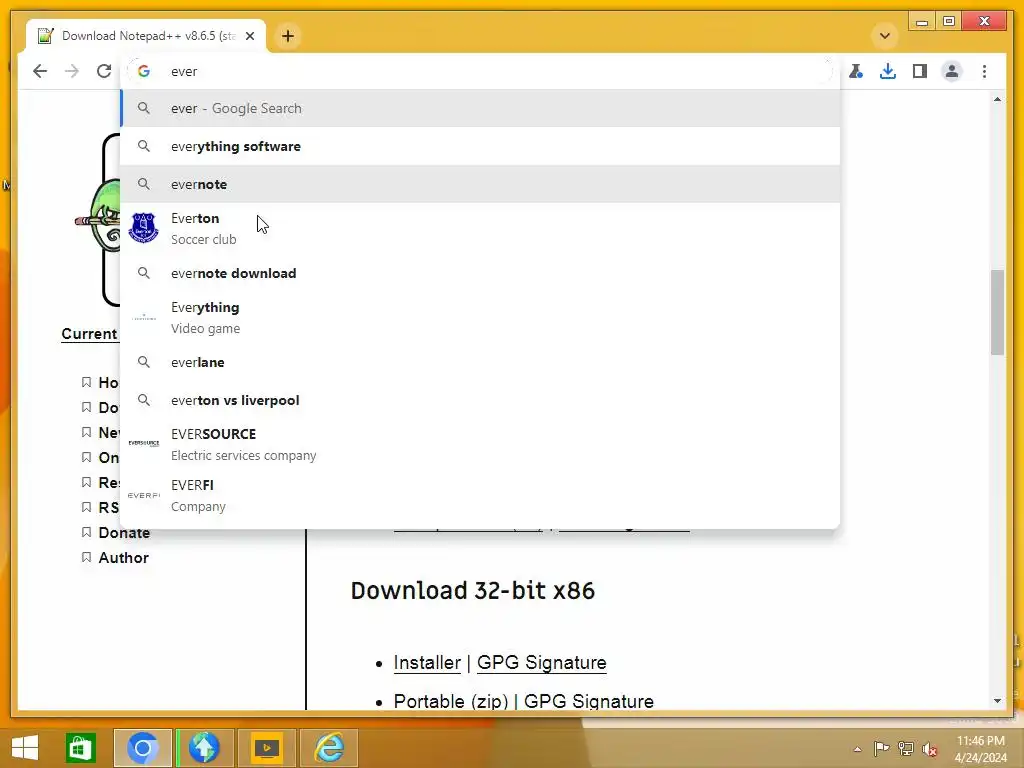1024x768 pixels.
Task: Open the Action Center flag icon
Action: tap(881, 748)
